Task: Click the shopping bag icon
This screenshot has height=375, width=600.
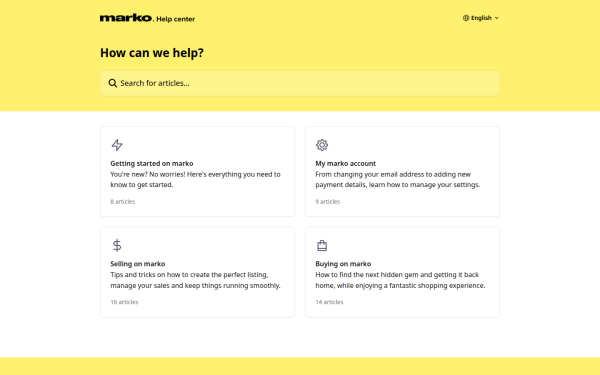Action: tap(322, 245)
